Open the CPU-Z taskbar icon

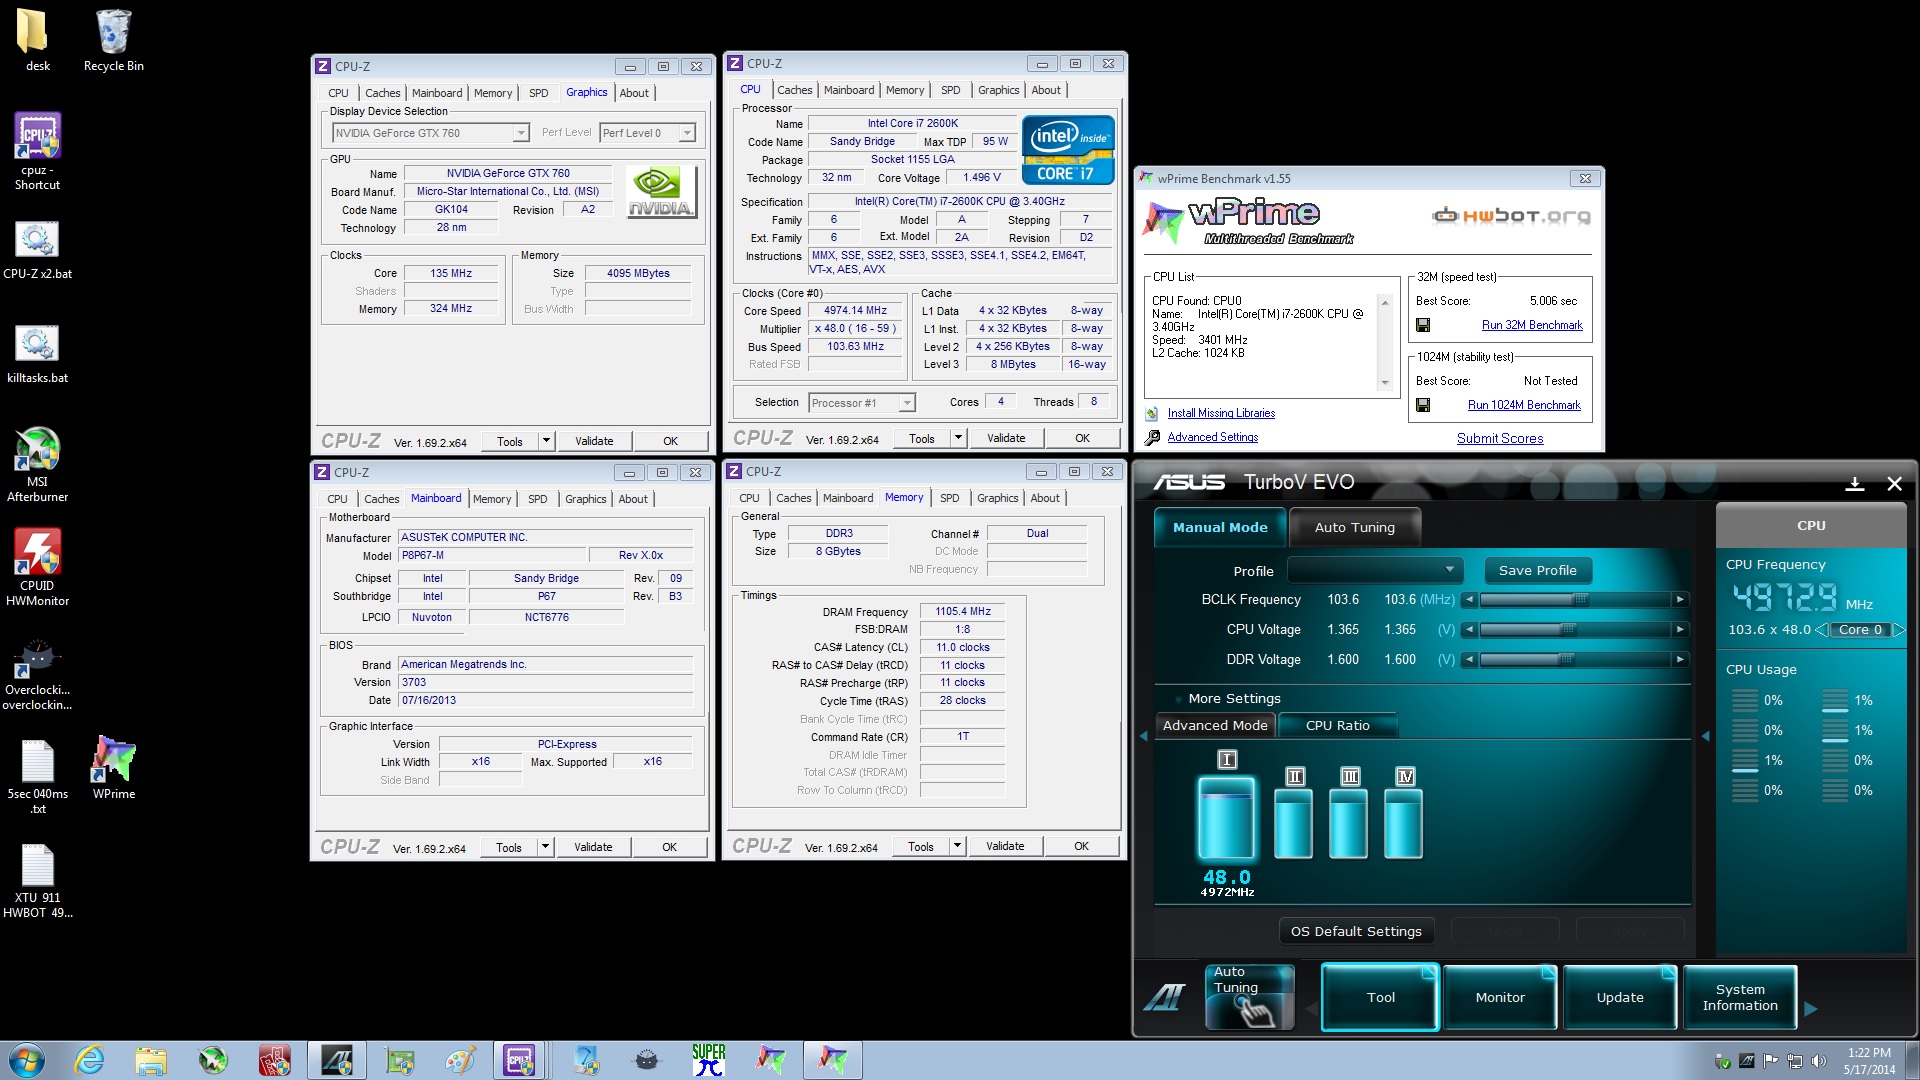(518, 1060)
